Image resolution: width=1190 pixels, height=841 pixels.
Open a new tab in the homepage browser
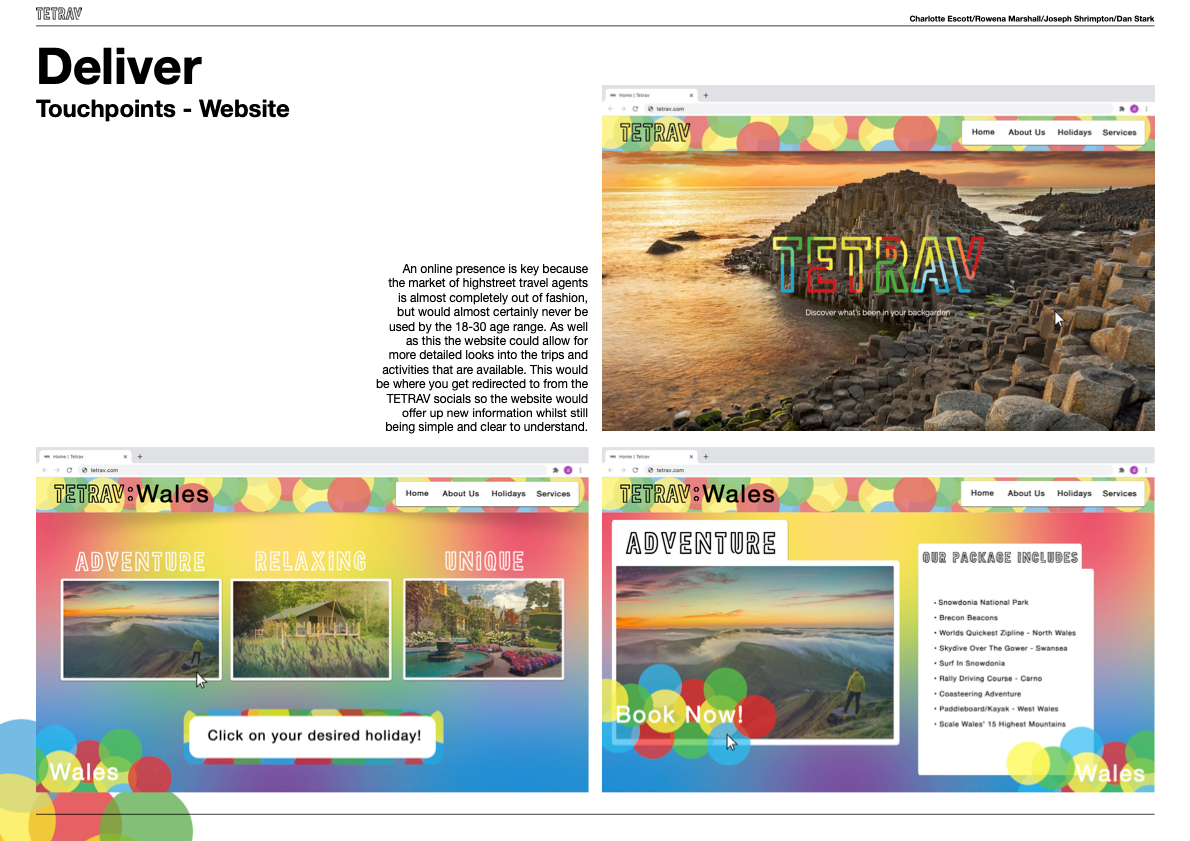[x=706, y=96]
